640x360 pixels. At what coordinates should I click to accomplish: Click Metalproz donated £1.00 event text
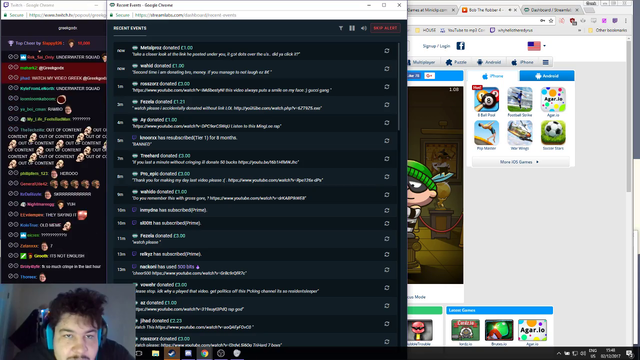[x=167, y=48]
